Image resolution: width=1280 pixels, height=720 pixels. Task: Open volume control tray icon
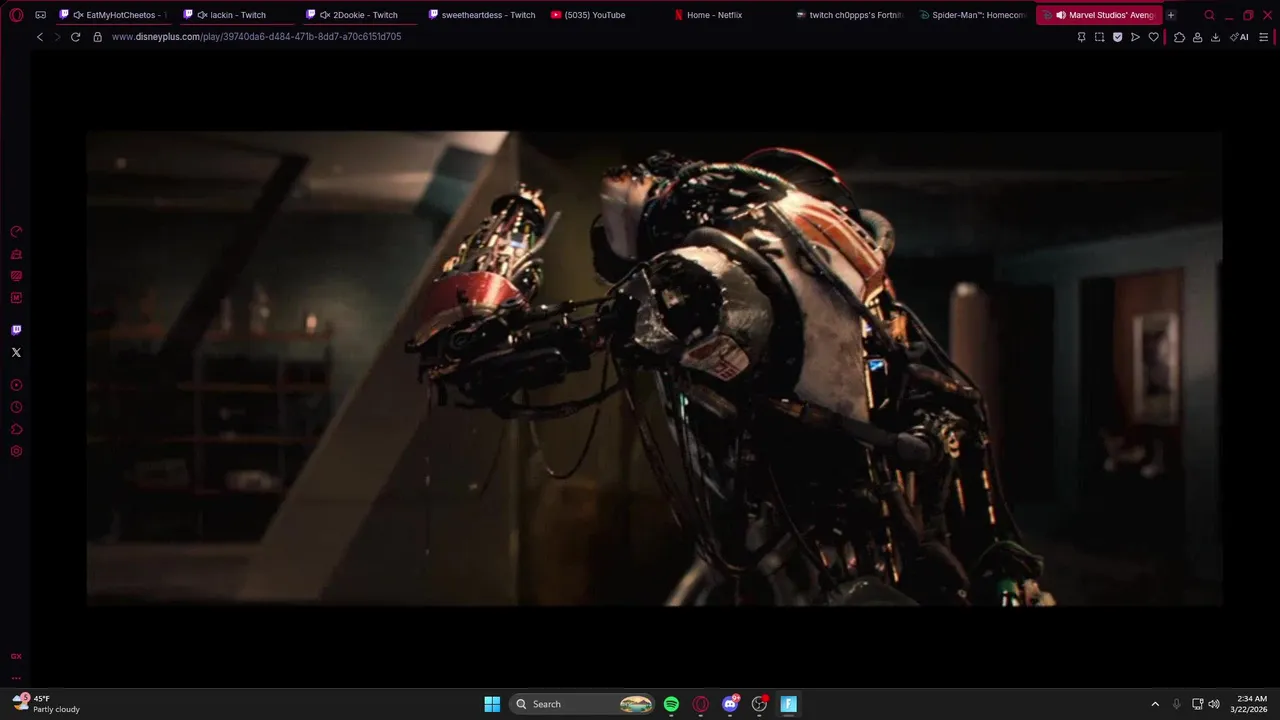click(1214, 704)
